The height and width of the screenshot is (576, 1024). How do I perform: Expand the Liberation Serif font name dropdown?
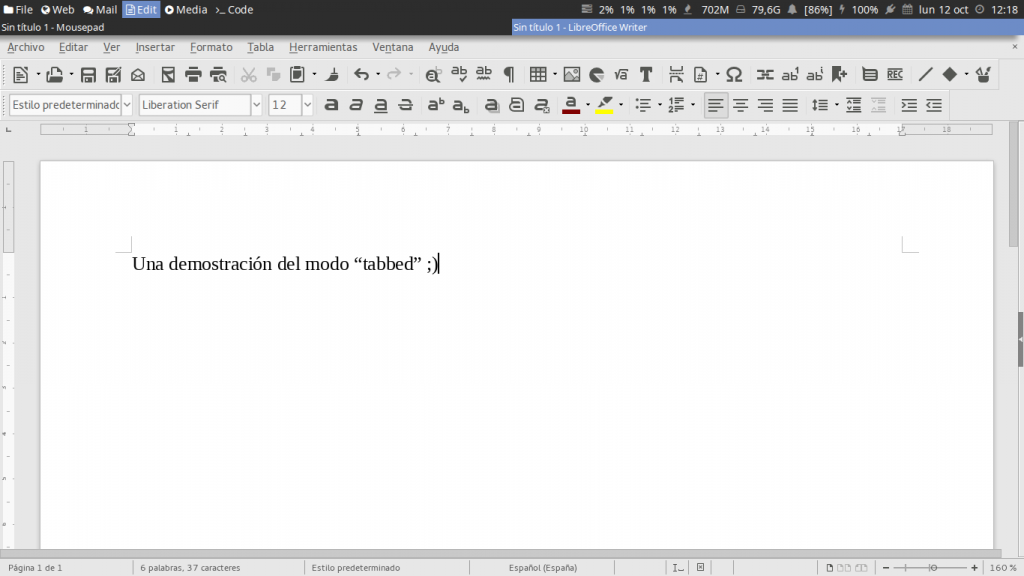(257, 104)
